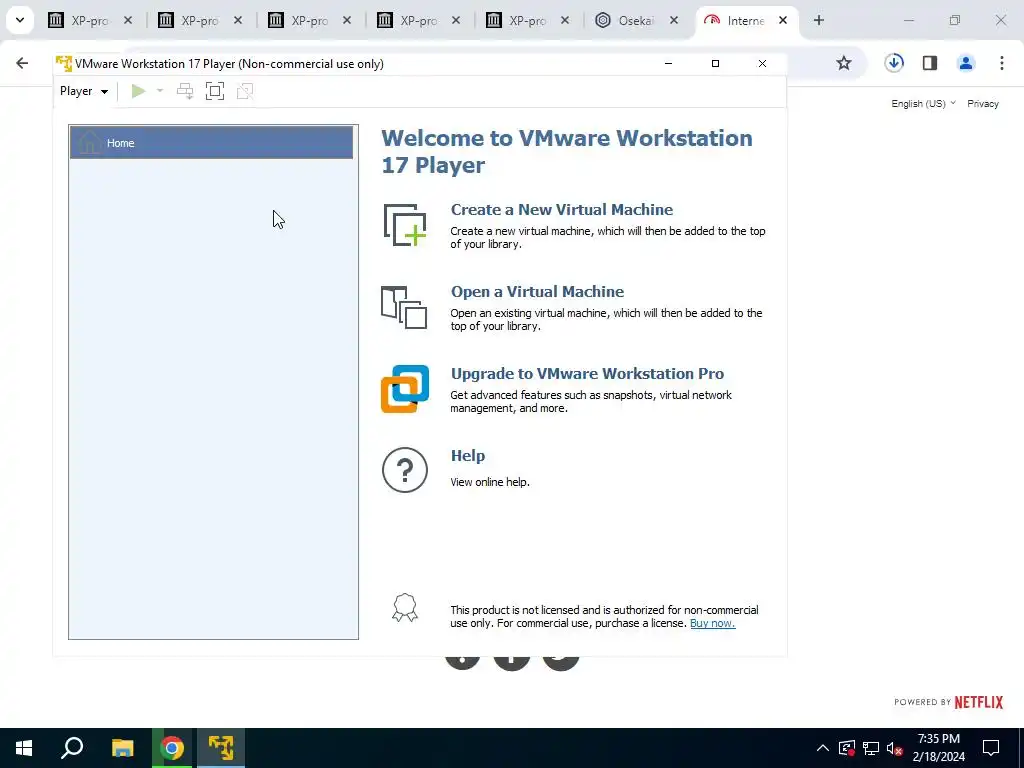Open Windows taskbar search
The image size is (1024, 768).
pos(72,748)
